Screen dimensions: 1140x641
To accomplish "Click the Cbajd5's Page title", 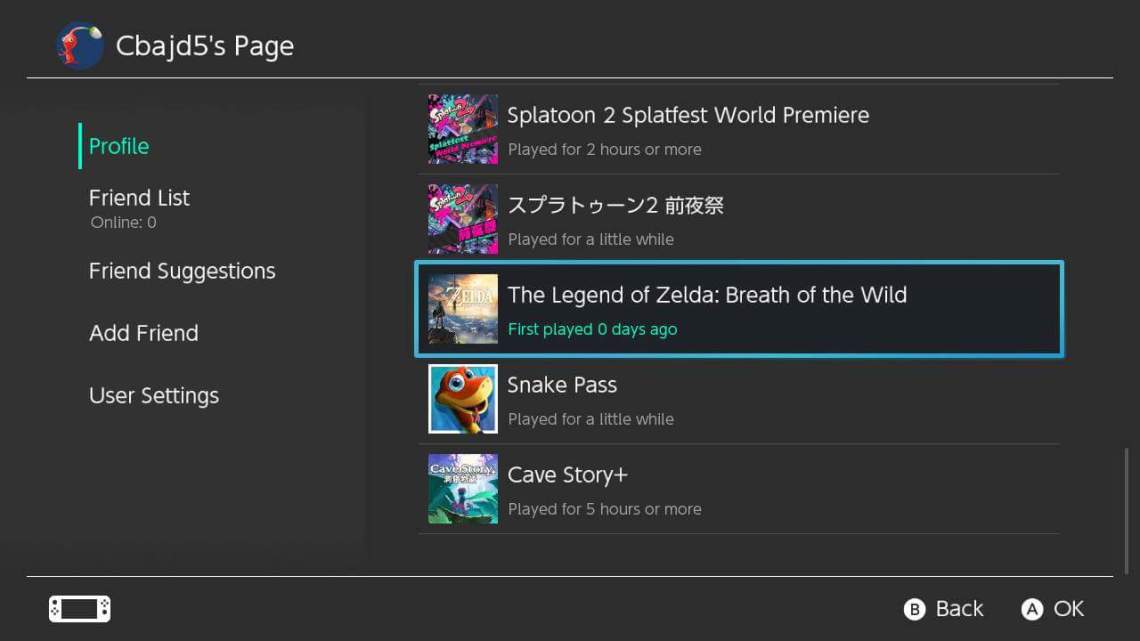I will (x=205, y=45).
